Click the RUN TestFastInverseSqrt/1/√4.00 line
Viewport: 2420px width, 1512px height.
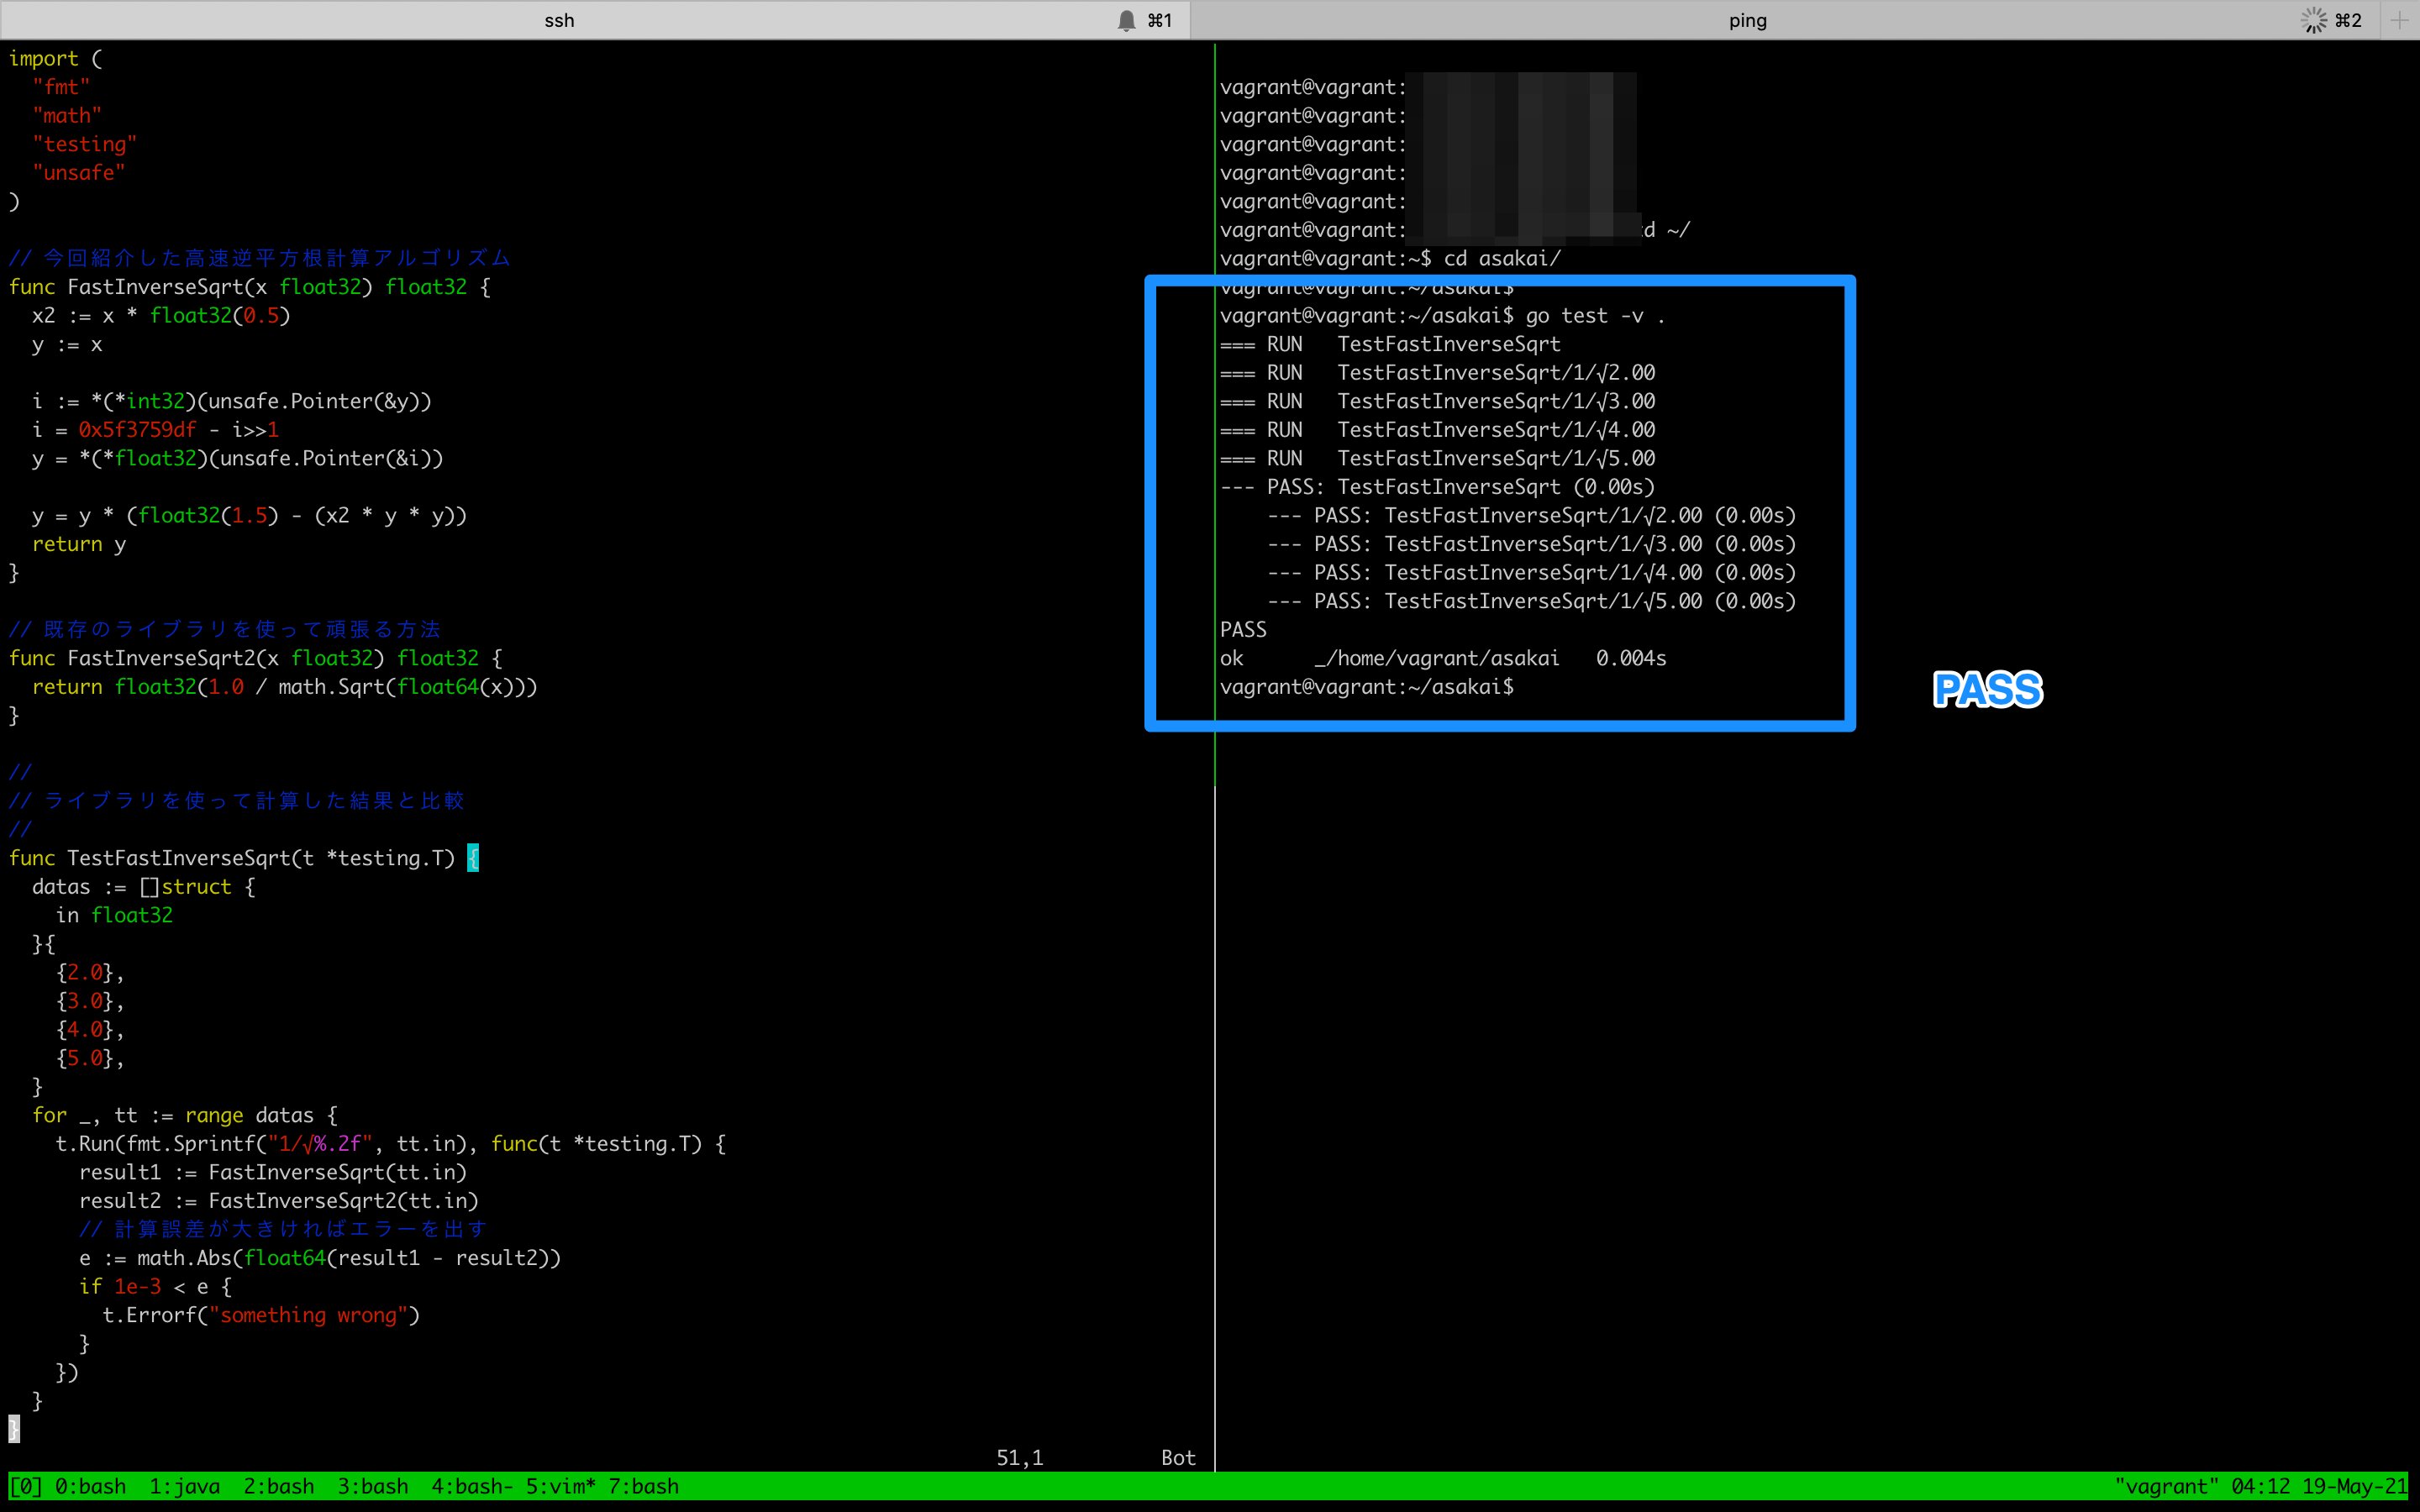(1437, 430)
